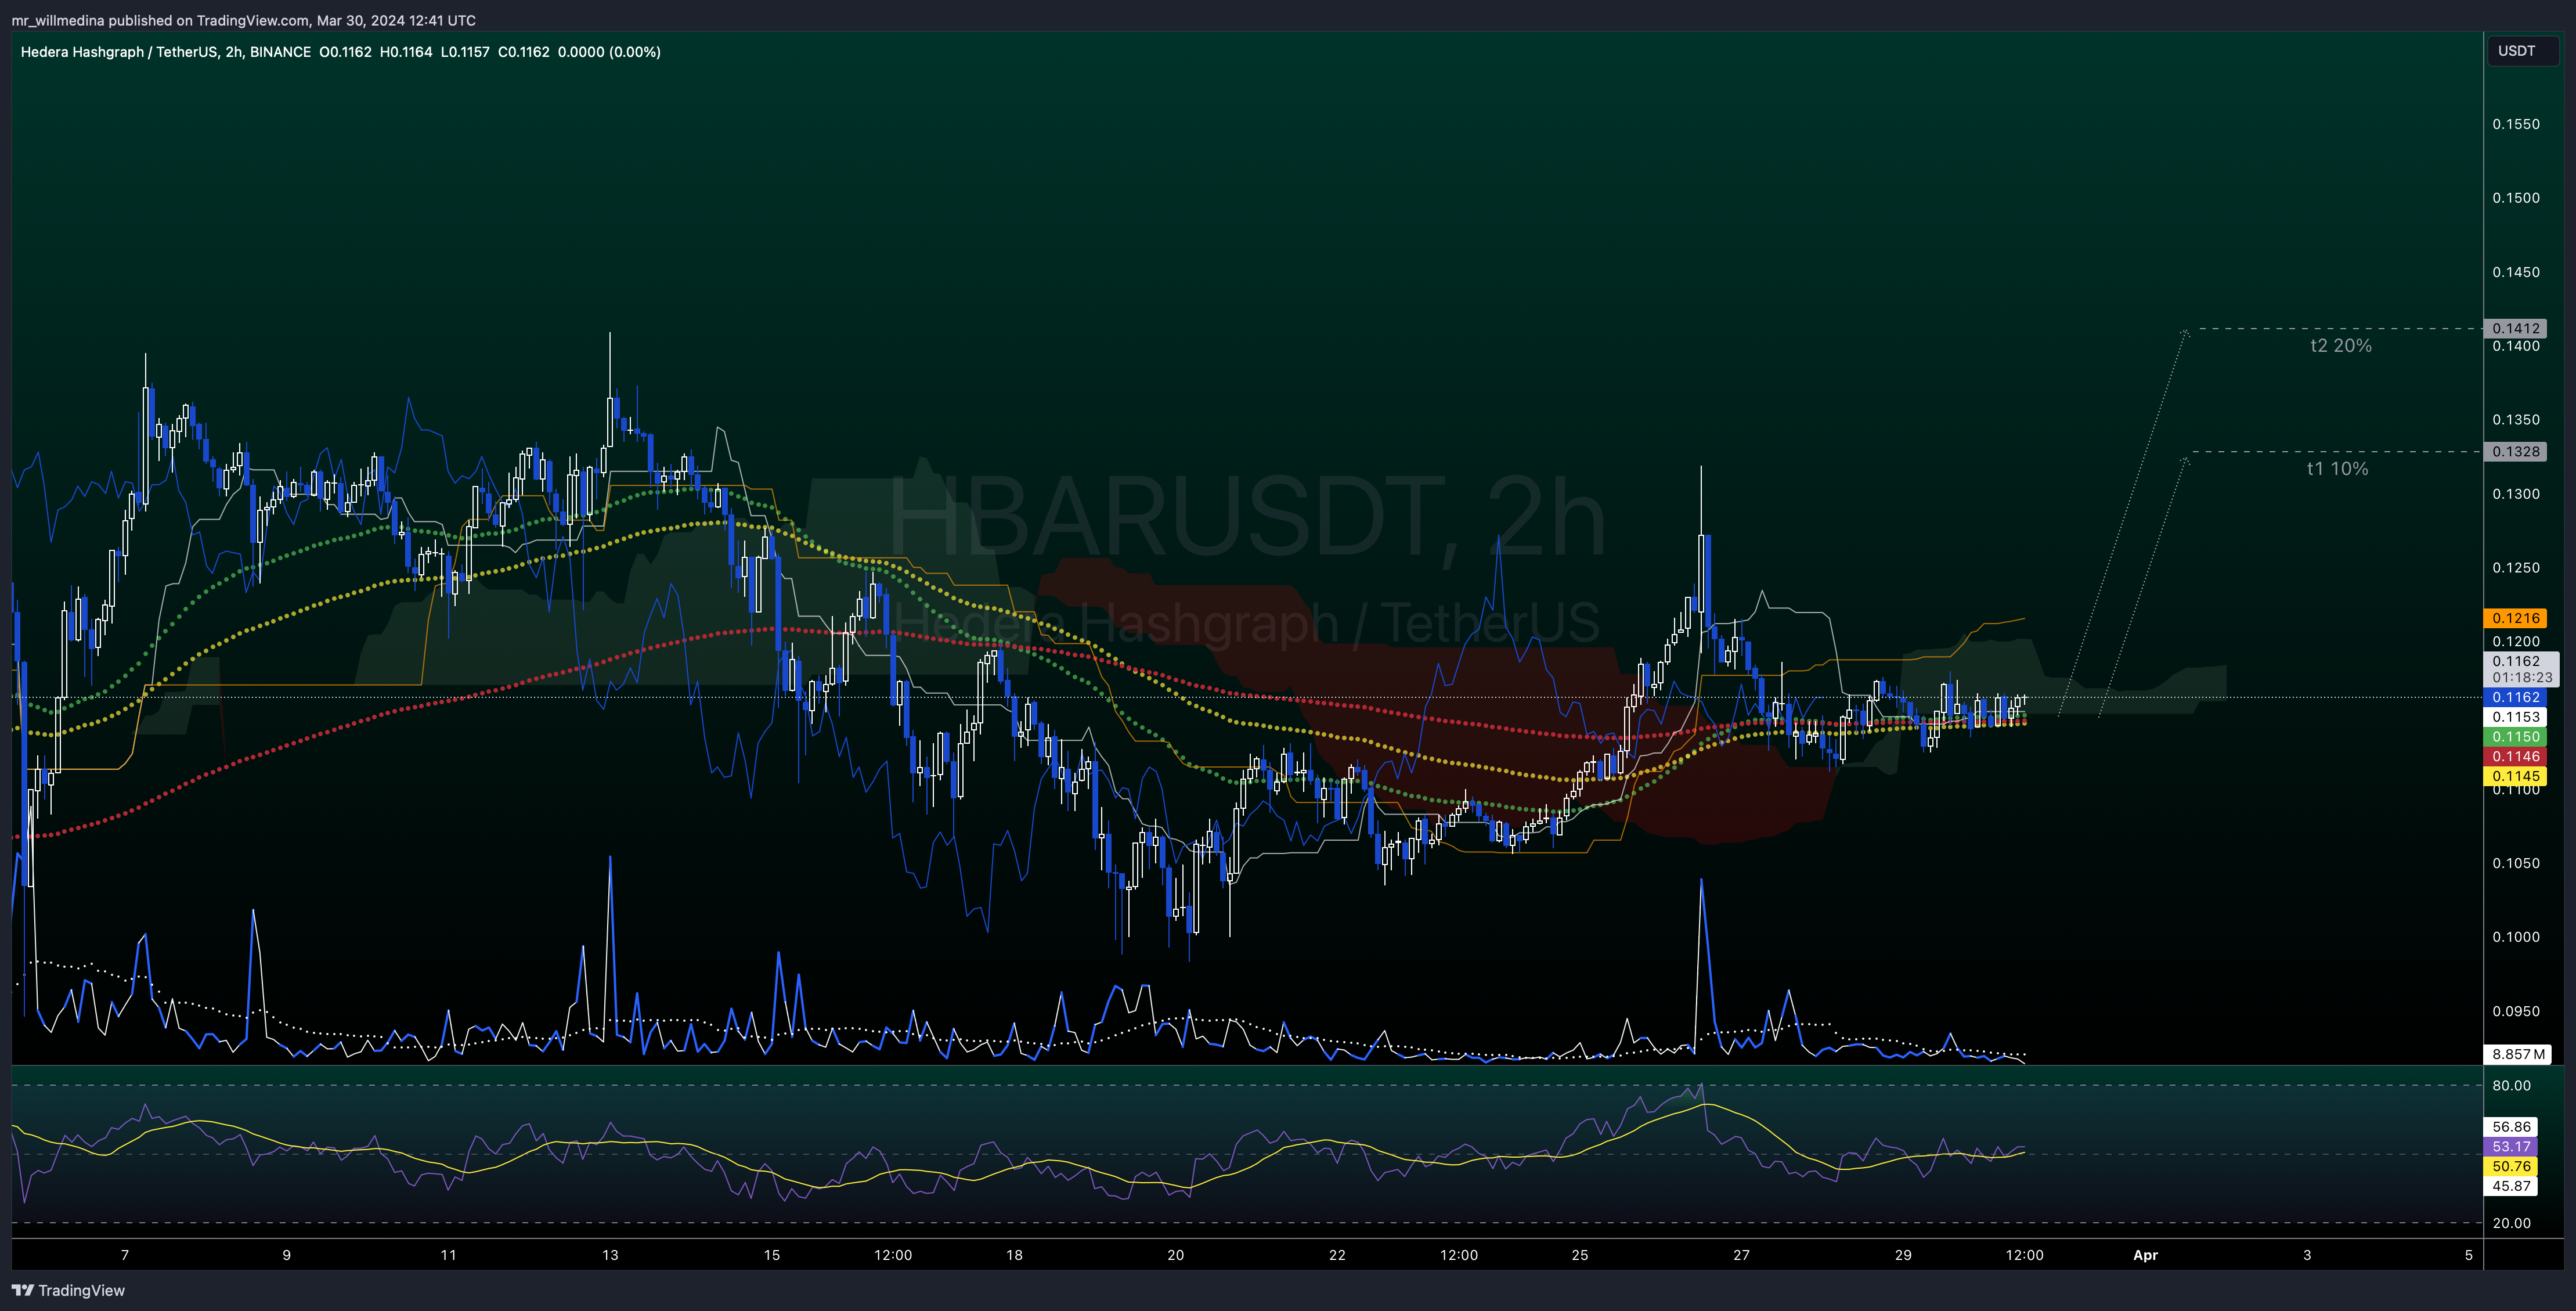This screenshot has height=1311, width=2576.
Task: Click the 0.1000 price axis label
Action: pyautogui.click(x=2516, y=937)
